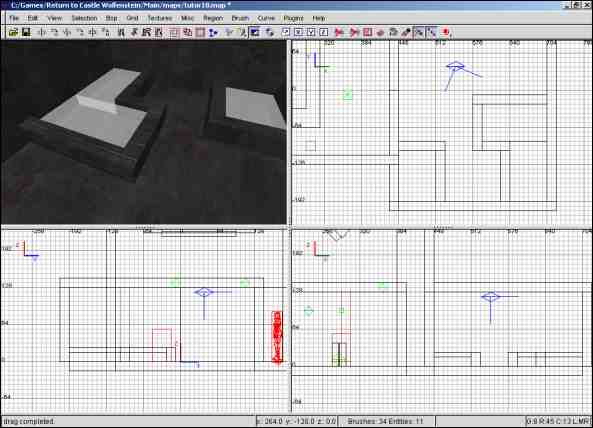Open the Textures menu

160,18
